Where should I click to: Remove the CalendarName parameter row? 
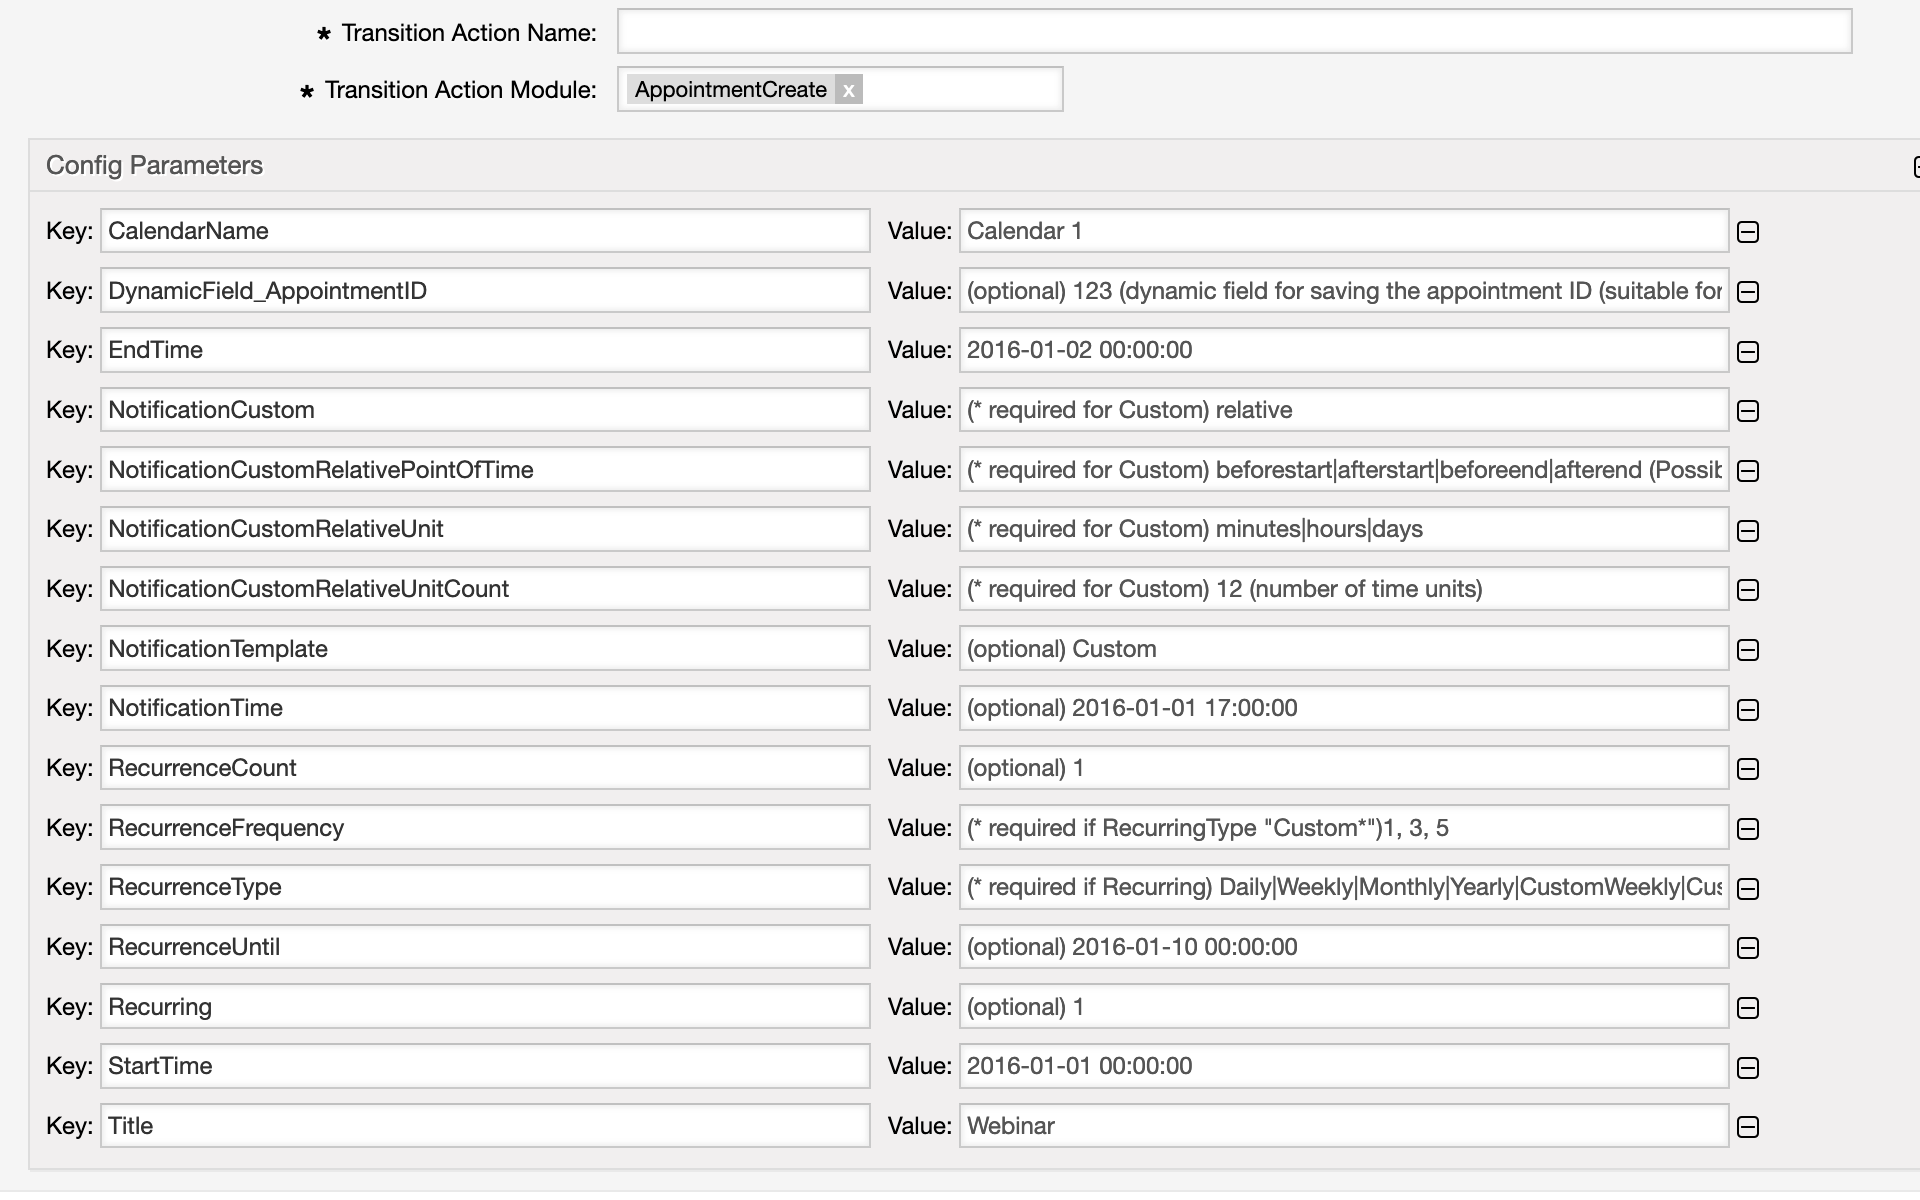pos(1748,232)
